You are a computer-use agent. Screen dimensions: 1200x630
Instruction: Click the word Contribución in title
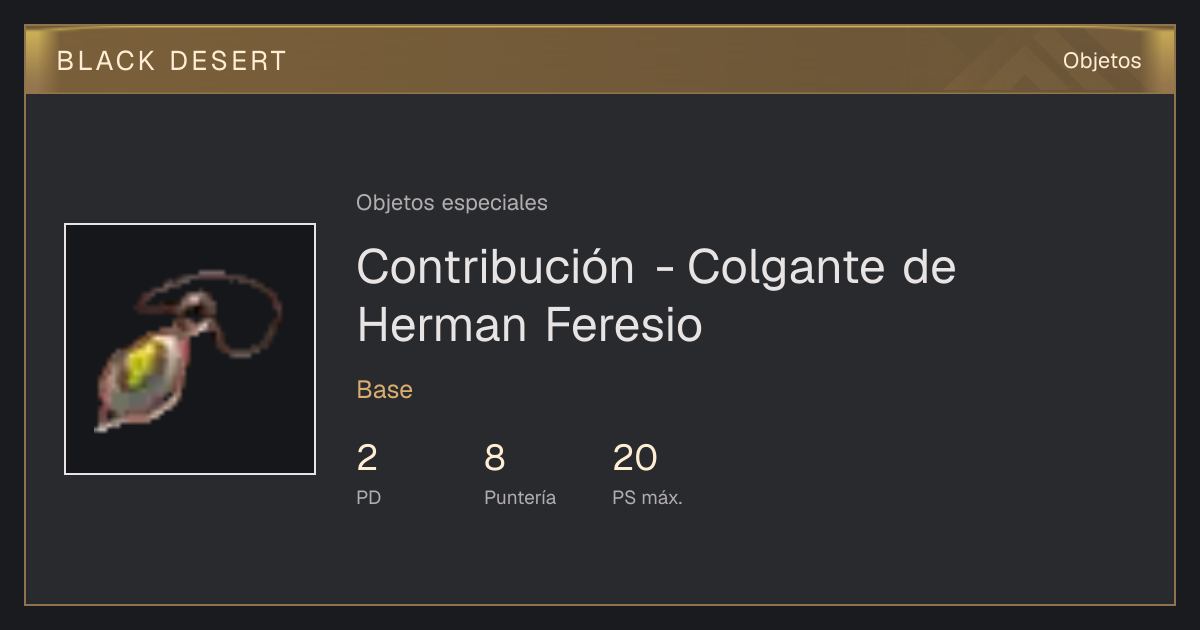pyautogui.click(x=495, y=267)
